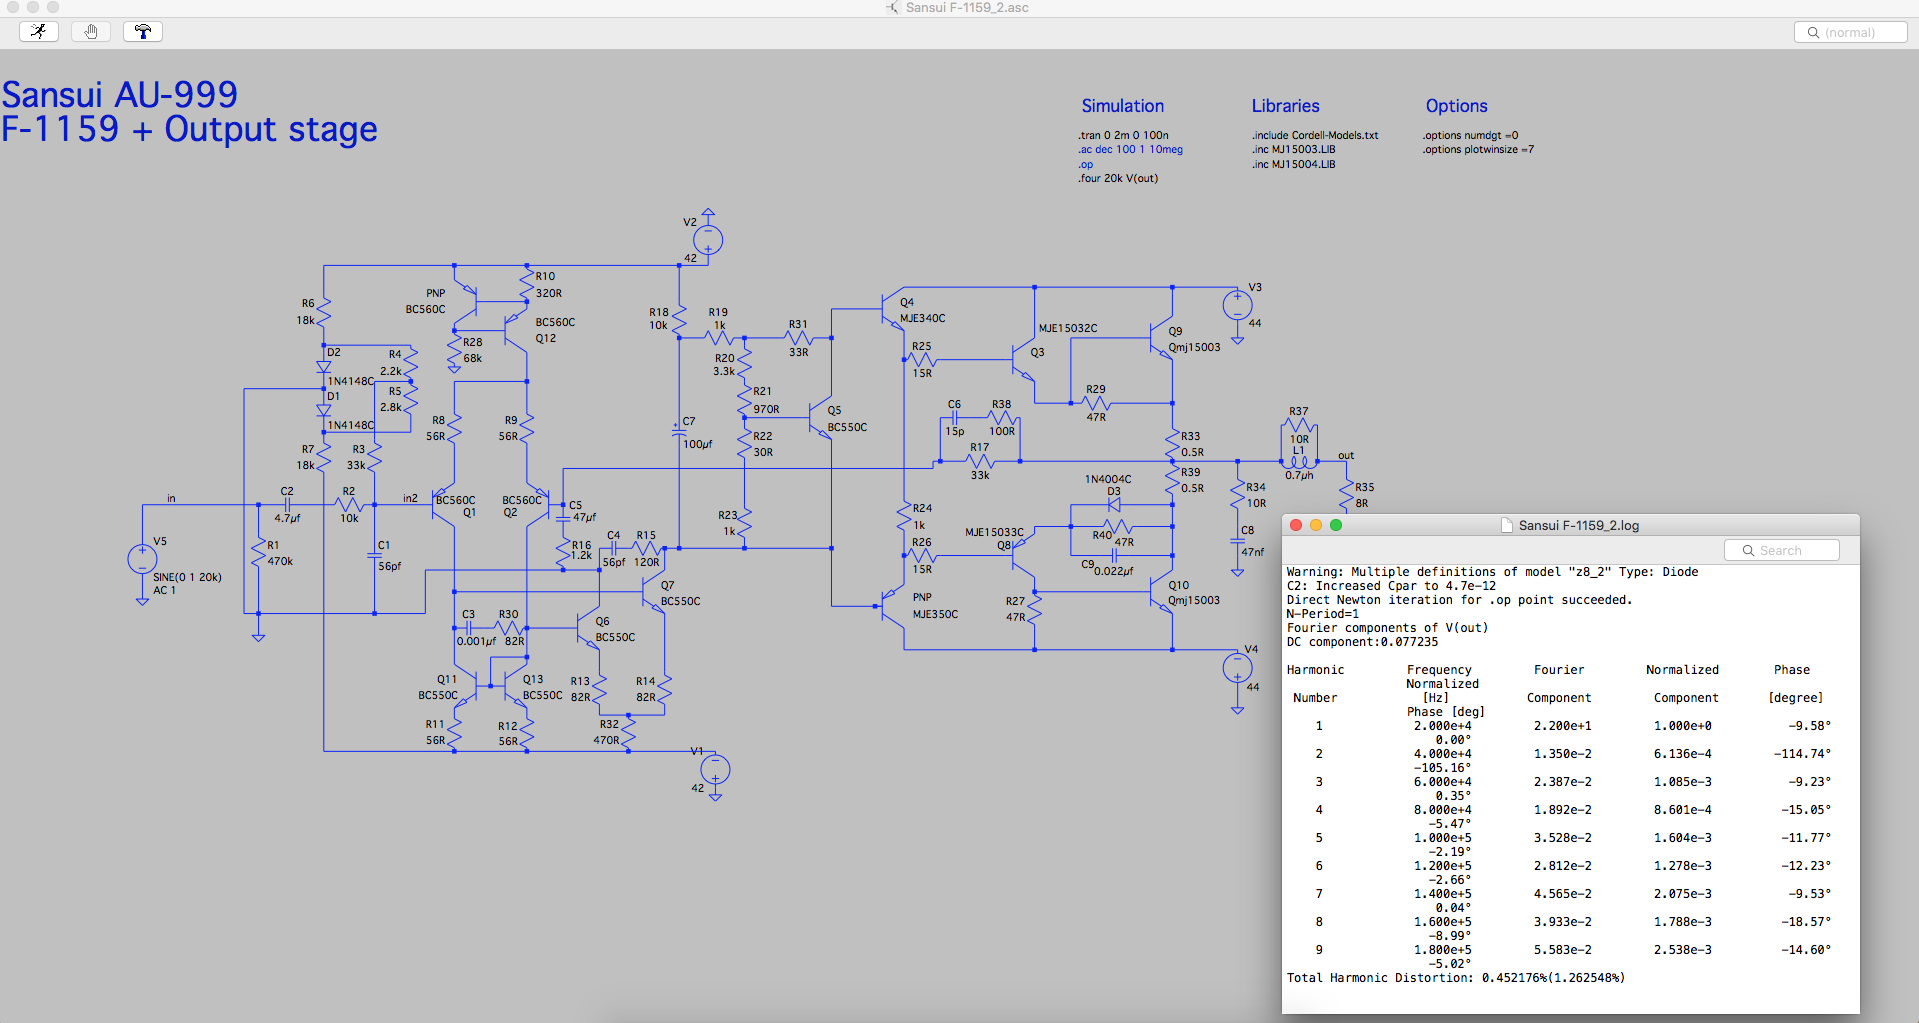The height and width of the screenshot is (1023, 1919).
Task: Click the out net label
Action: pos(1346,455)
